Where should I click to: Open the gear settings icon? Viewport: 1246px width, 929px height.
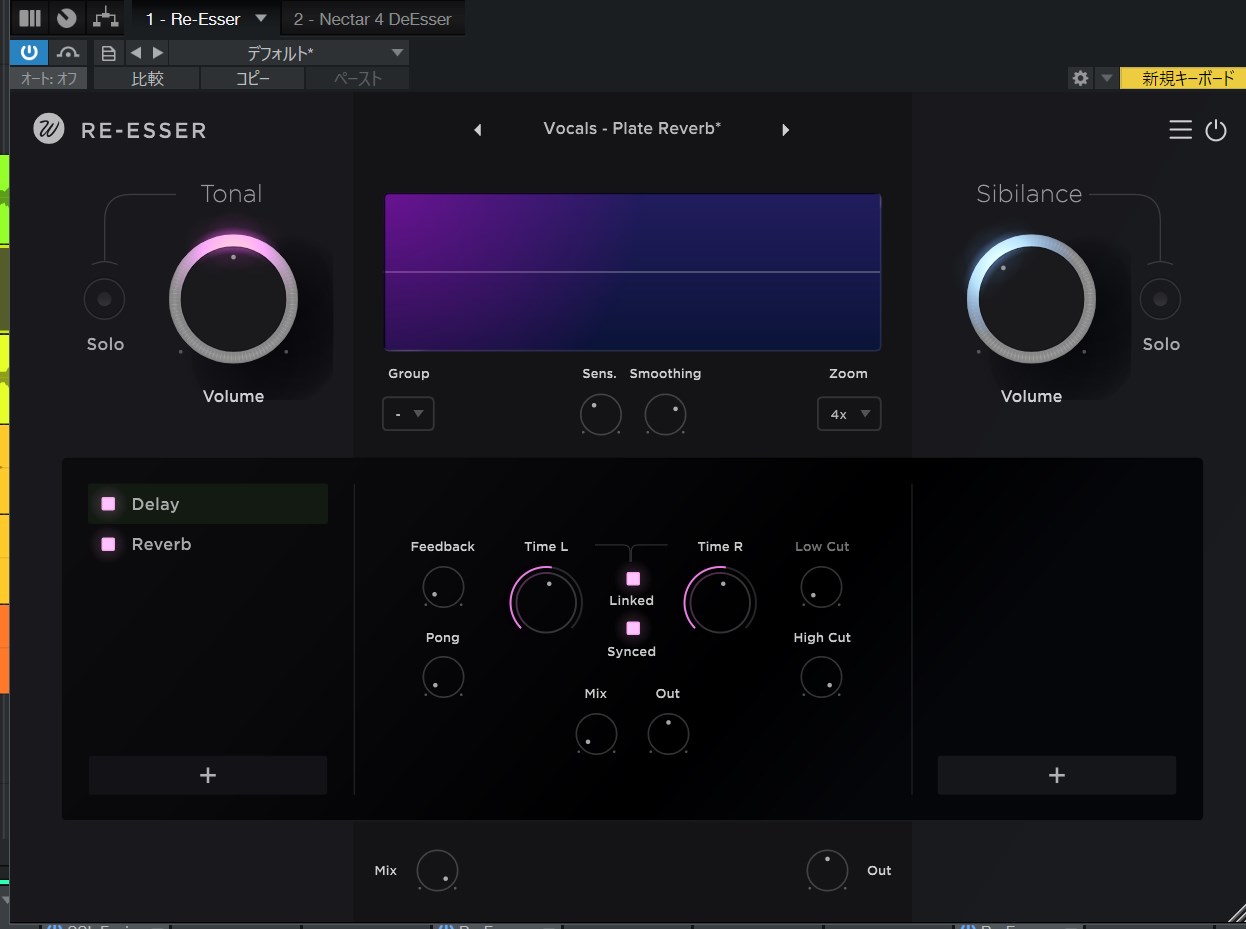point(1080,78)
